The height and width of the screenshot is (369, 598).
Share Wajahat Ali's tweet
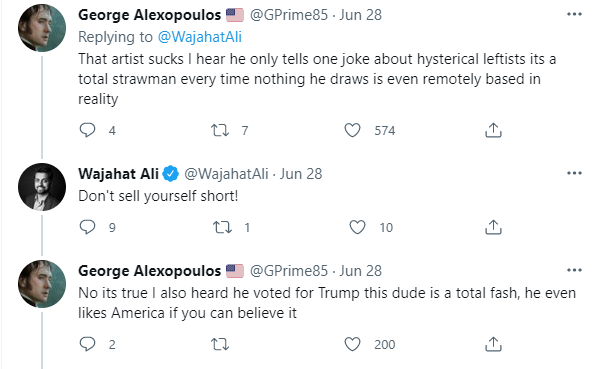[493, 227]
